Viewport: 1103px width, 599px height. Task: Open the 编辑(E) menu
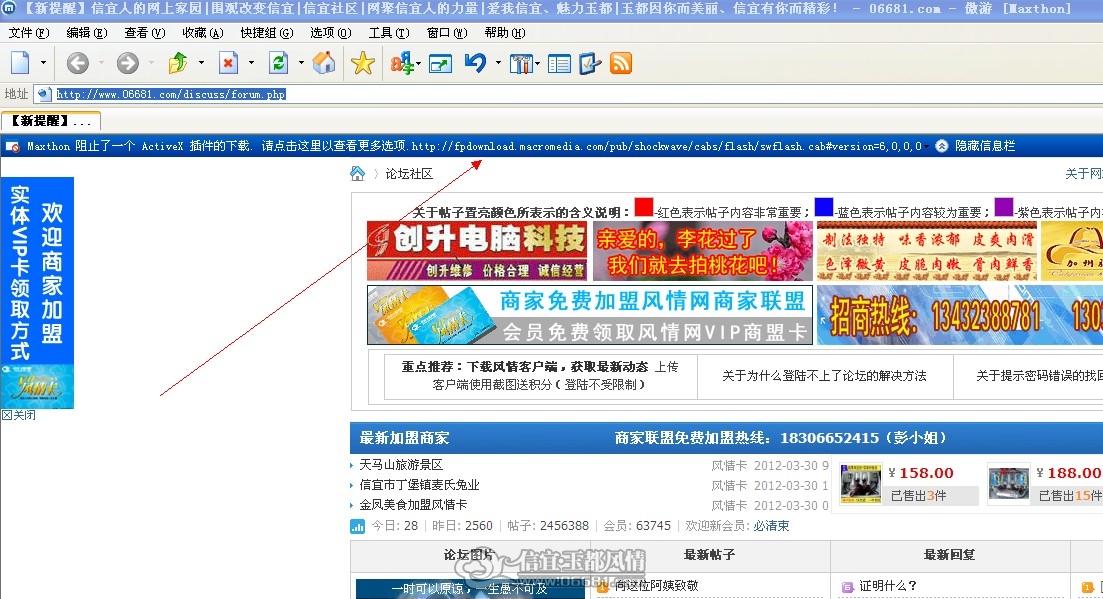tap(87, 33)
